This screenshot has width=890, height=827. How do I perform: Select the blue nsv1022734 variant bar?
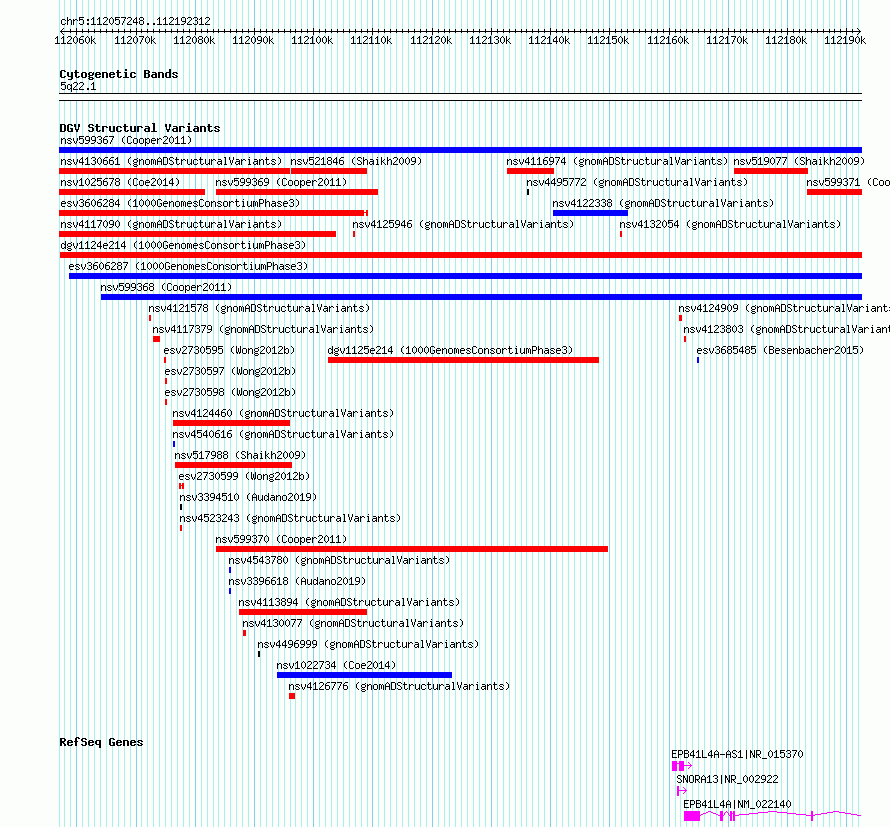364,675
